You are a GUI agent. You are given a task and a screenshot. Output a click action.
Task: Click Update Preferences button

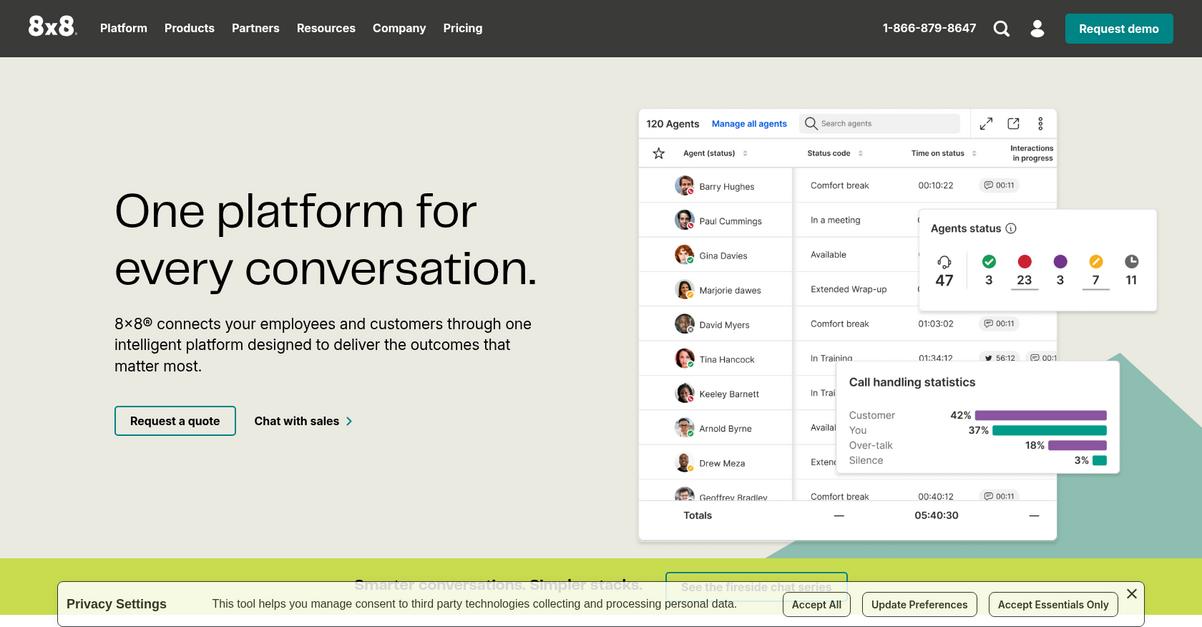pyautogui.click(x=919, y=604)
